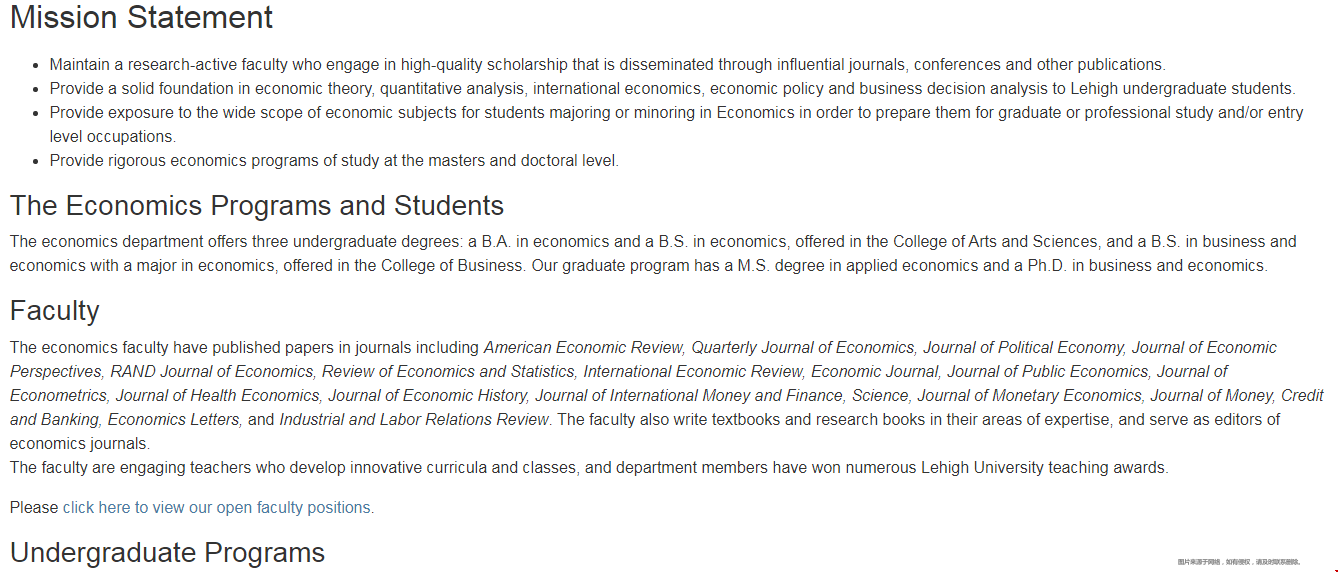Click the Journal of Political Economy text
1338x572 pixels.
1023,347
